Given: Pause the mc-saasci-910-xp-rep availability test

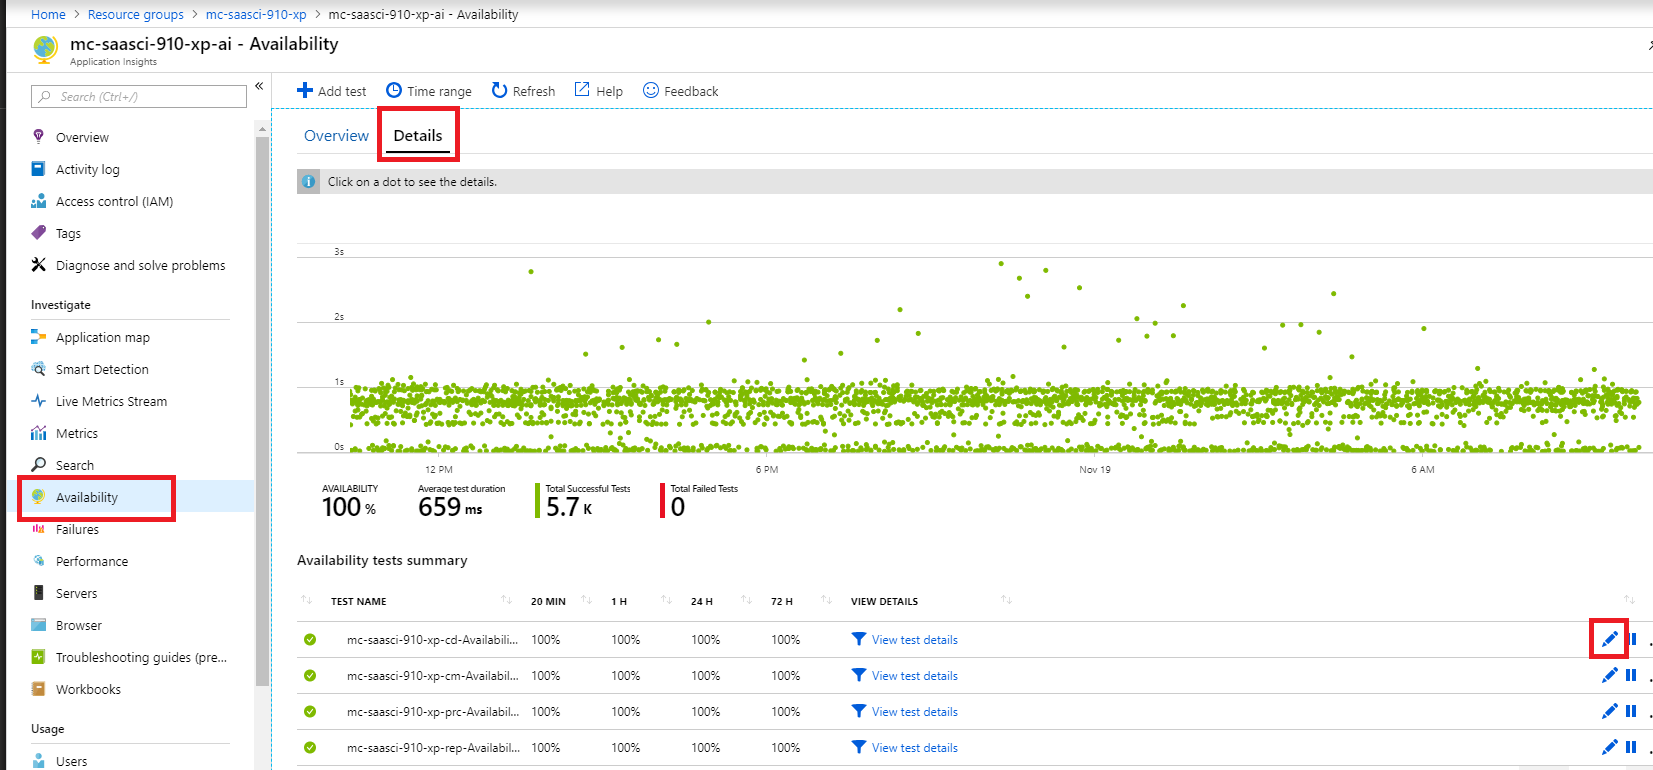Looking at the screenshot, I should [x=1631, y=747].
